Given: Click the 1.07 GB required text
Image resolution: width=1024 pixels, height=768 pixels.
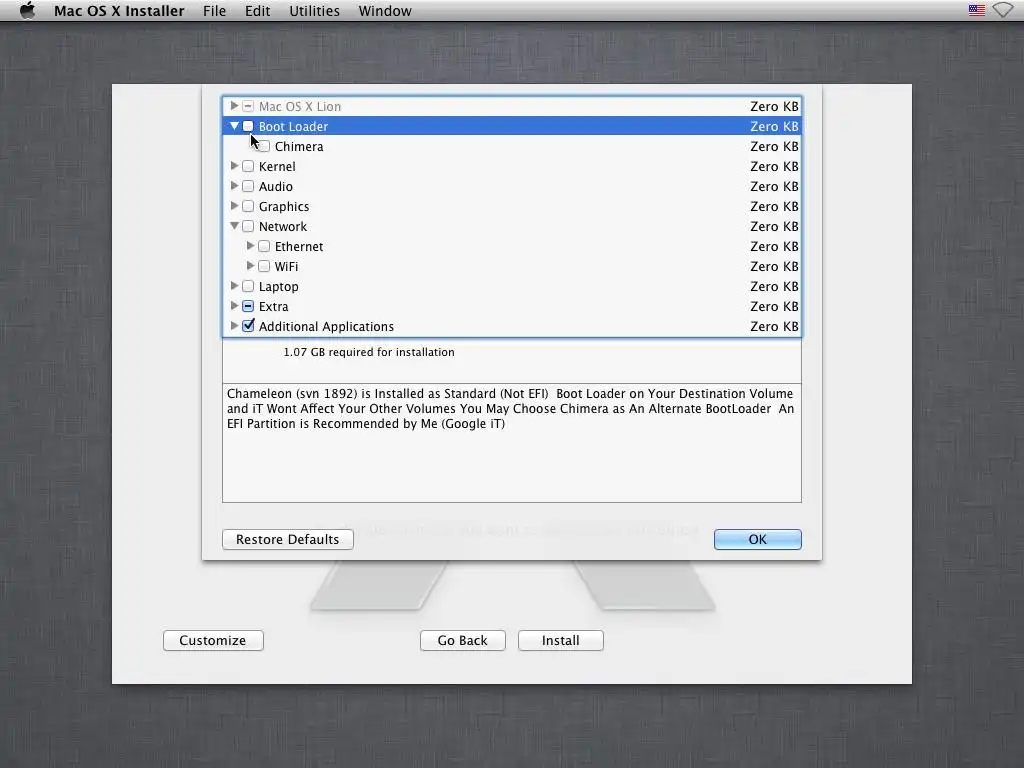Looking at the screenshot, I should 369,352.
